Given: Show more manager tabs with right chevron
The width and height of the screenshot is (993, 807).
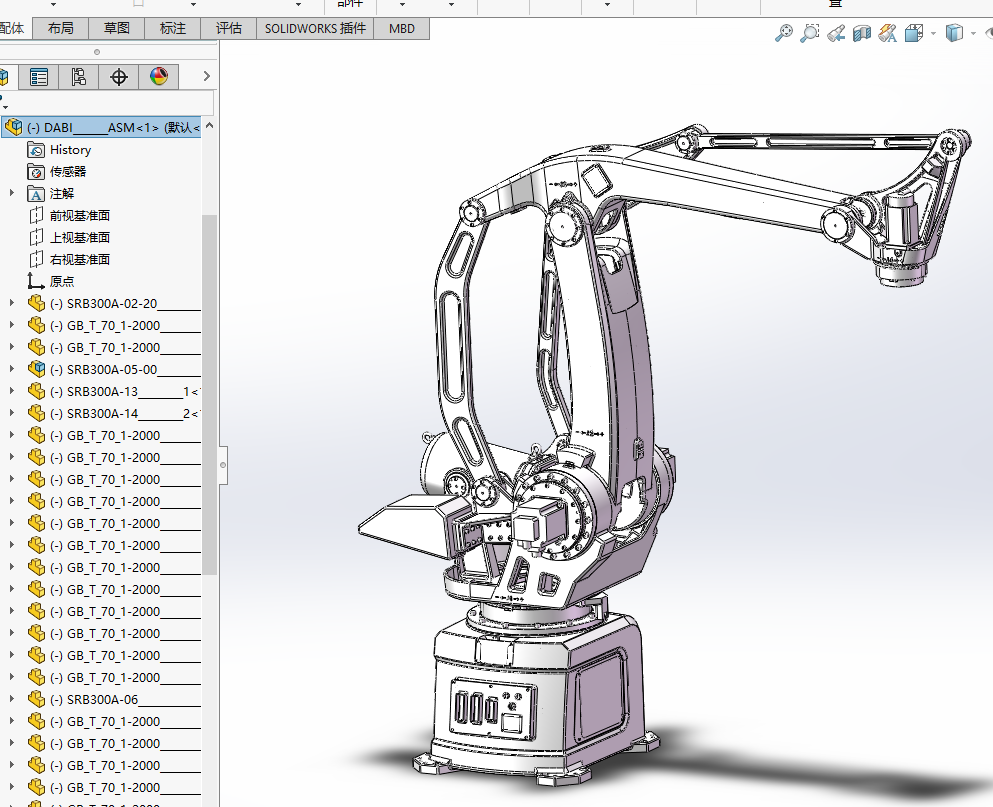Looking at the screenshot, I should click(x=206, y=76).
